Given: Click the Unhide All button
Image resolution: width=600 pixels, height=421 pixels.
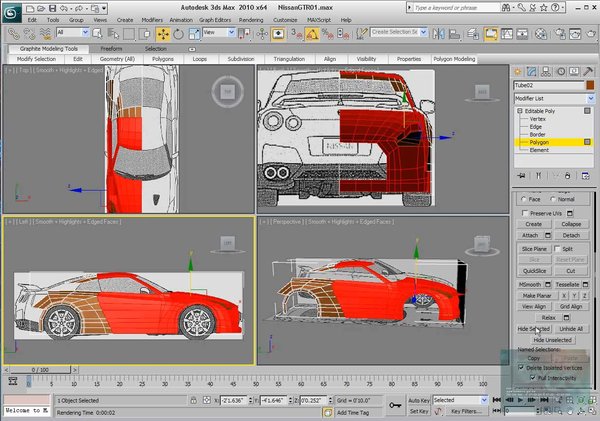Looking at the screenshot, I should pos(571,329).
